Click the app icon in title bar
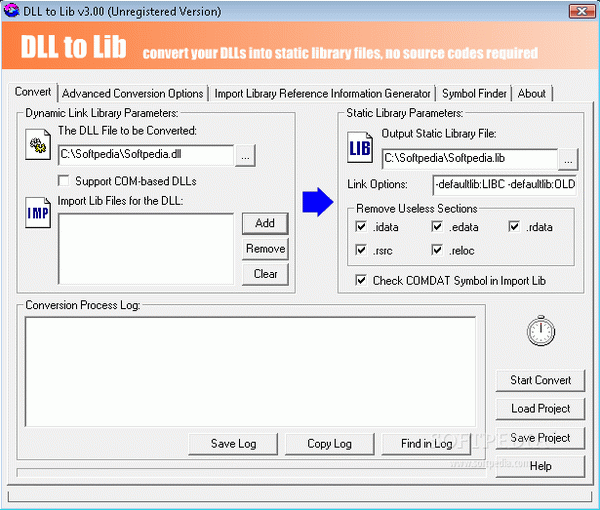This screenshot has width=600, height=510. click(11, 11)
